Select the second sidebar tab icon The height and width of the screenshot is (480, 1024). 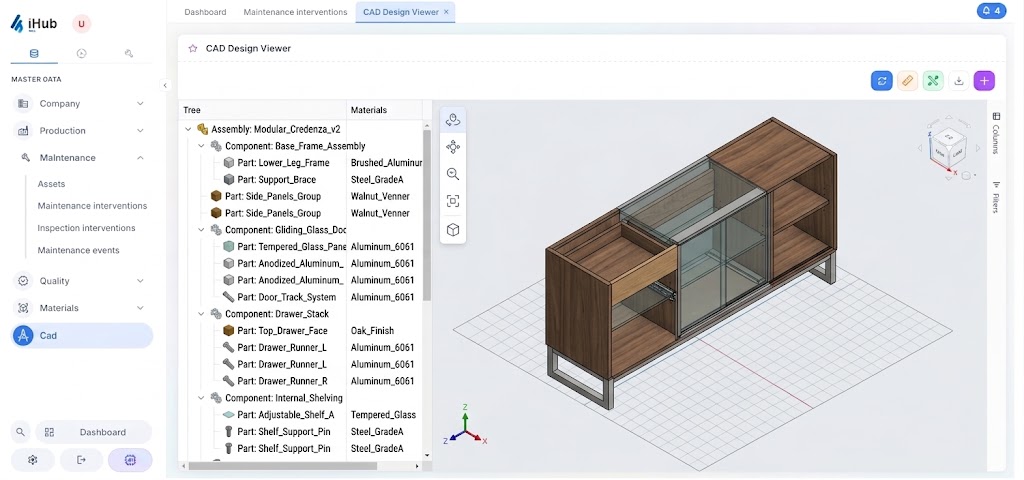tap(82, 54)
